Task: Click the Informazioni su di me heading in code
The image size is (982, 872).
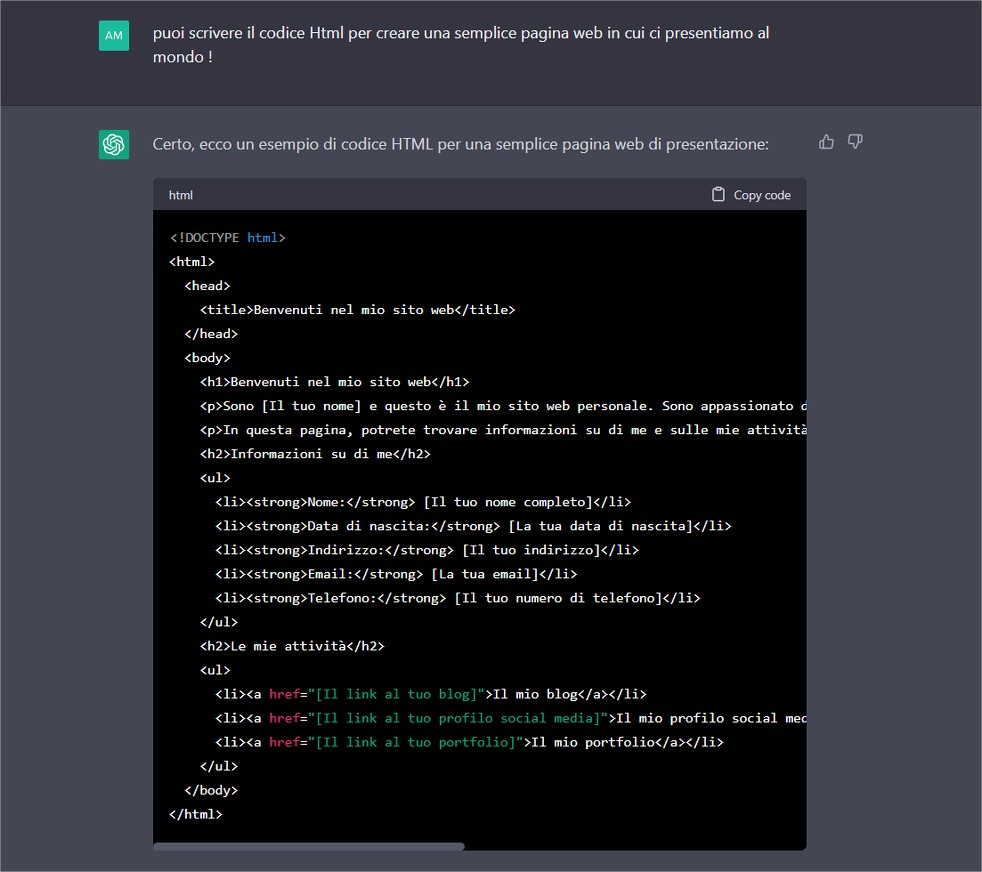Action: click(x=315, y=453)
